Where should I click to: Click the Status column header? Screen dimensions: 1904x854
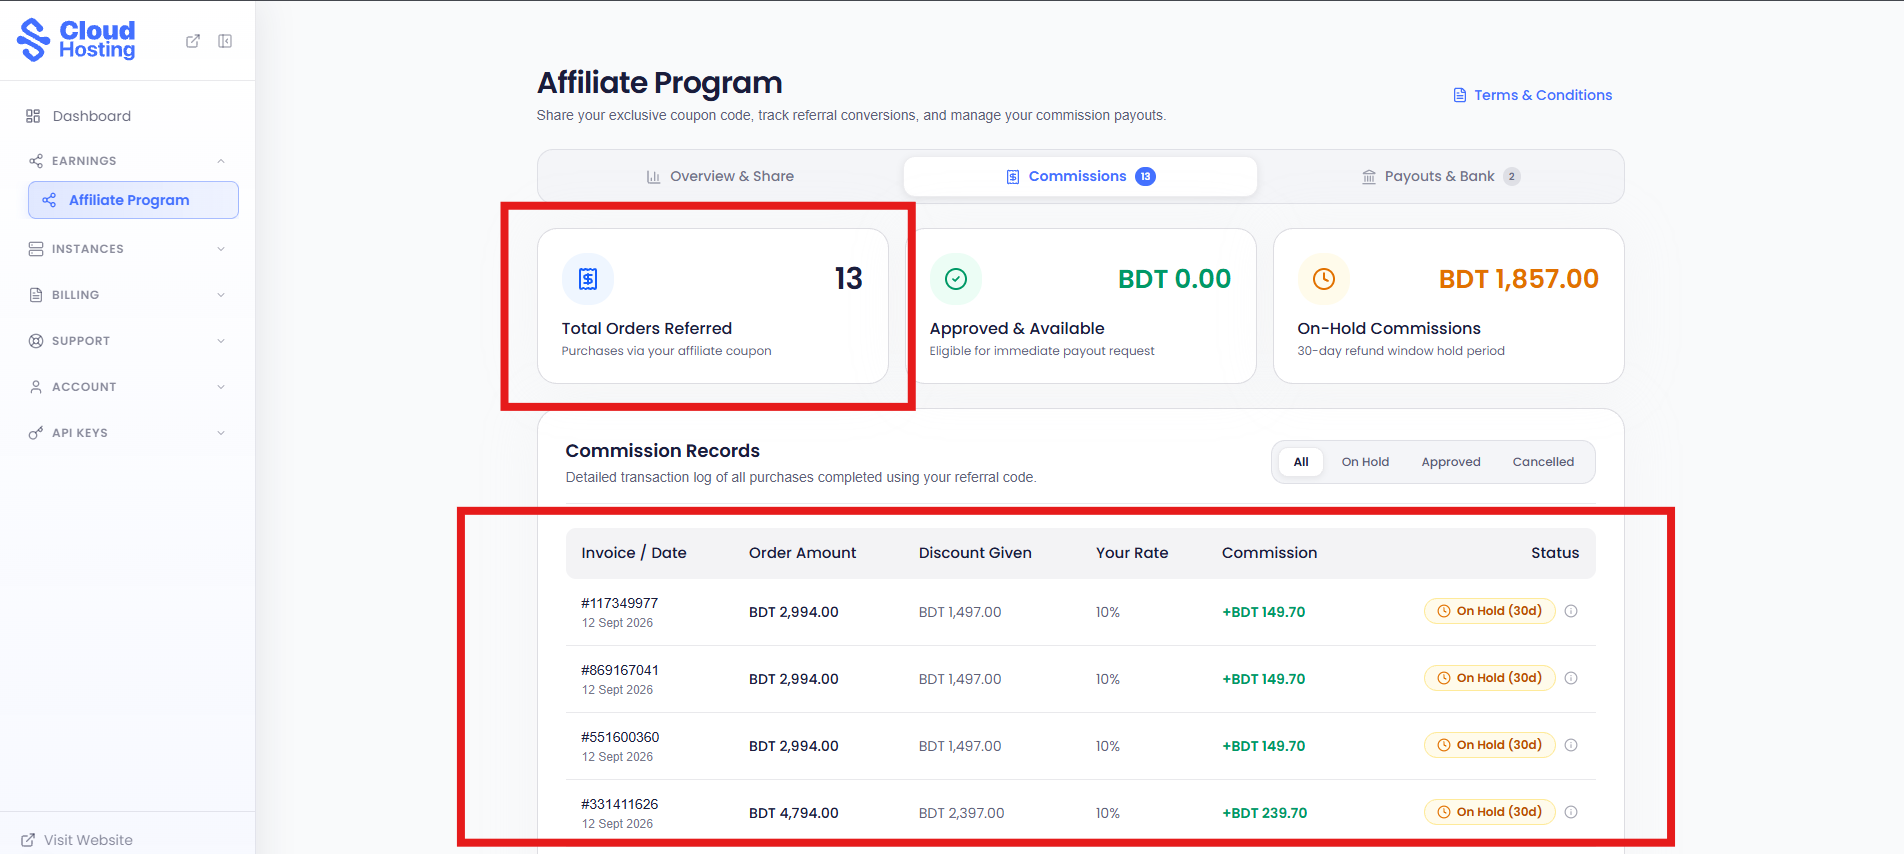[x=1555, y=553]
